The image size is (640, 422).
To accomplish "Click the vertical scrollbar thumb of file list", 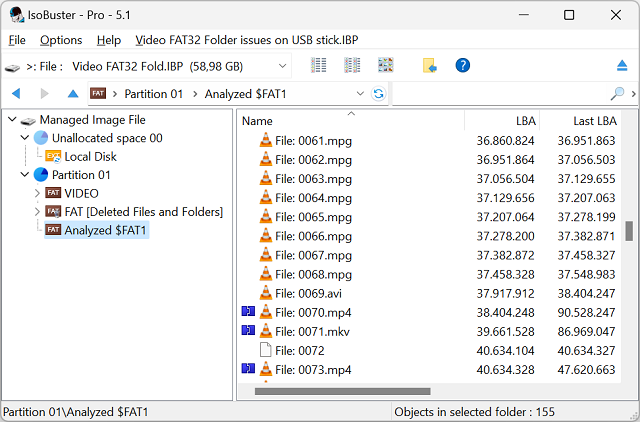I will coord(629,231).
